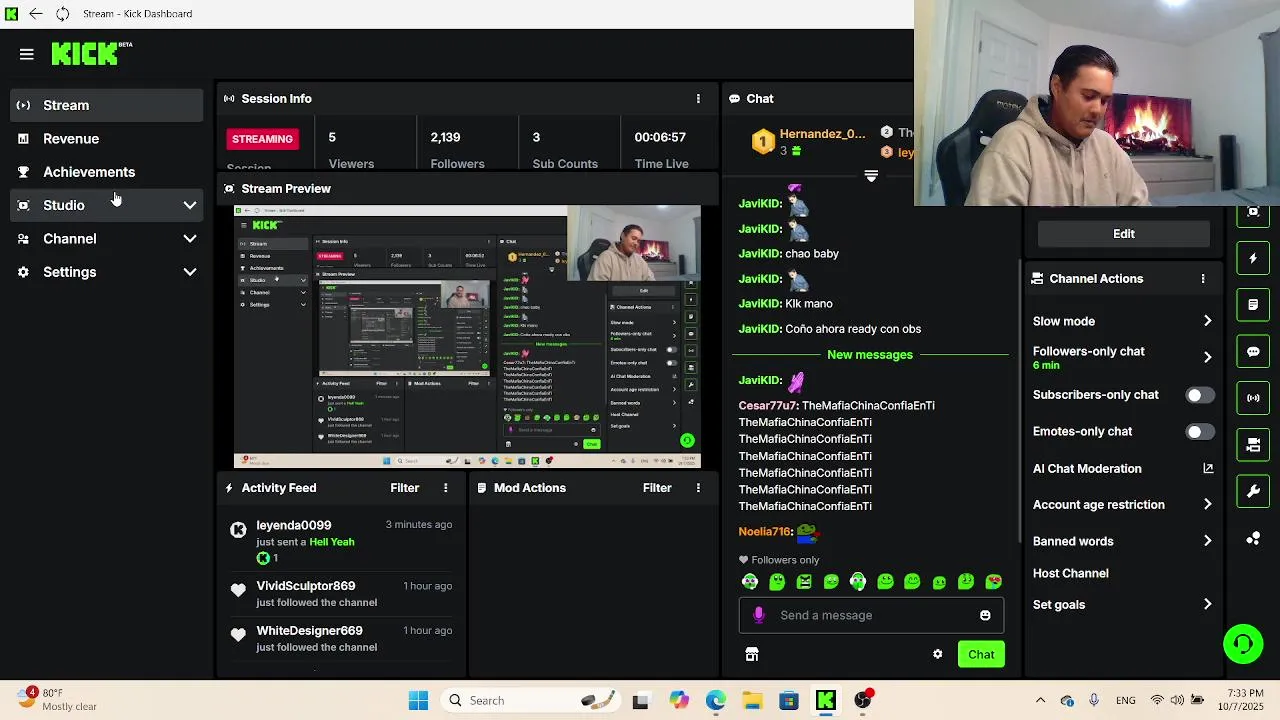The width and height of the screenshot is (1280, 720).
Task: Filter the Activity Feed
Action: [404, 488]
